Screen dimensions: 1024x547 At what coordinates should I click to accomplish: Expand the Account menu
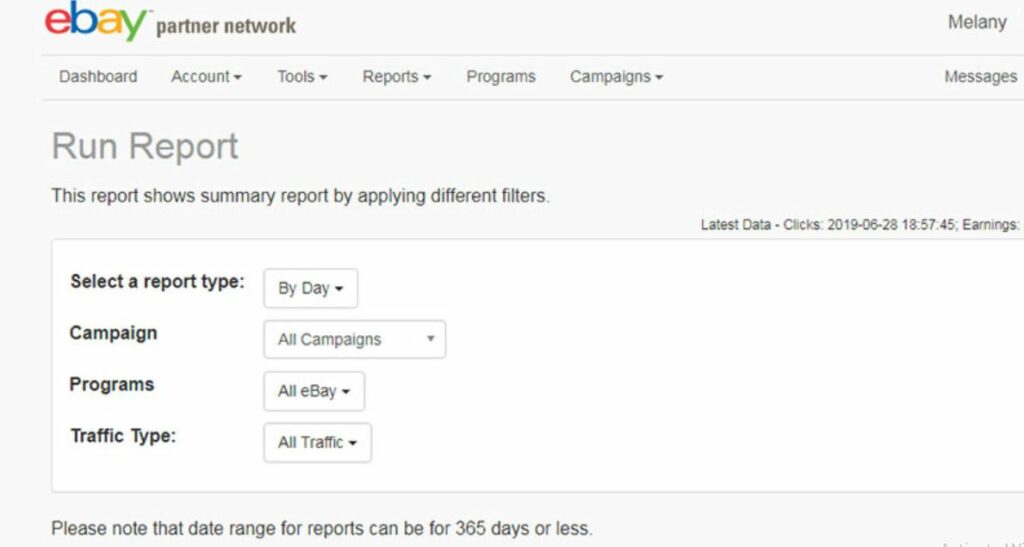click(206, 77)
